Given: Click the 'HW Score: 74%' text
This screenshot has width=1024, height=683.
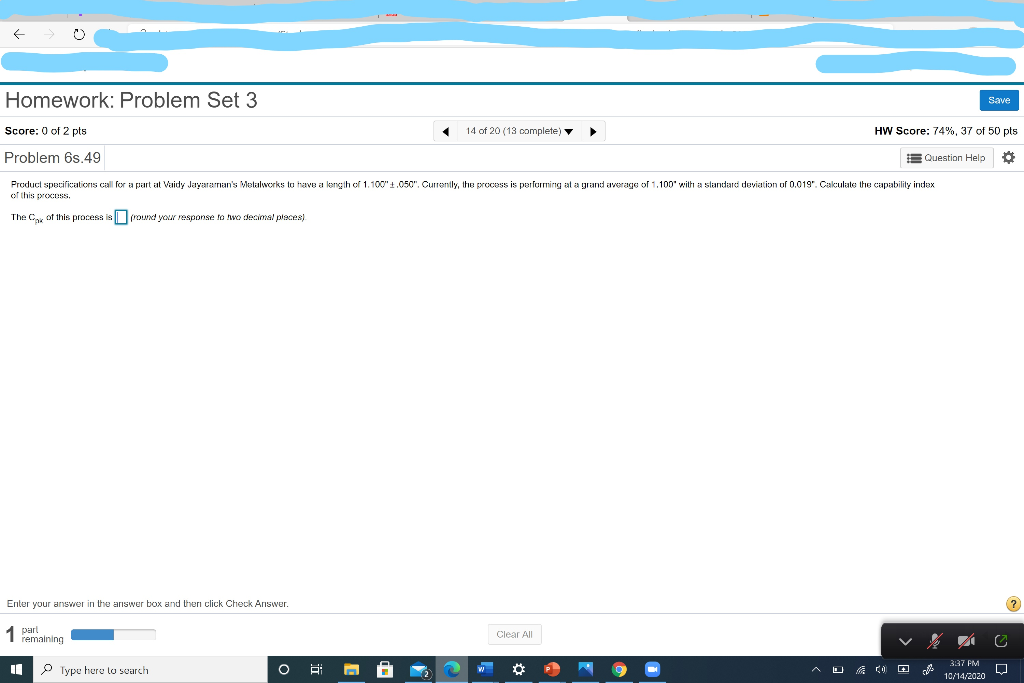Looking at the screenshot, I should pyautogui.click(x=946, y=131).
